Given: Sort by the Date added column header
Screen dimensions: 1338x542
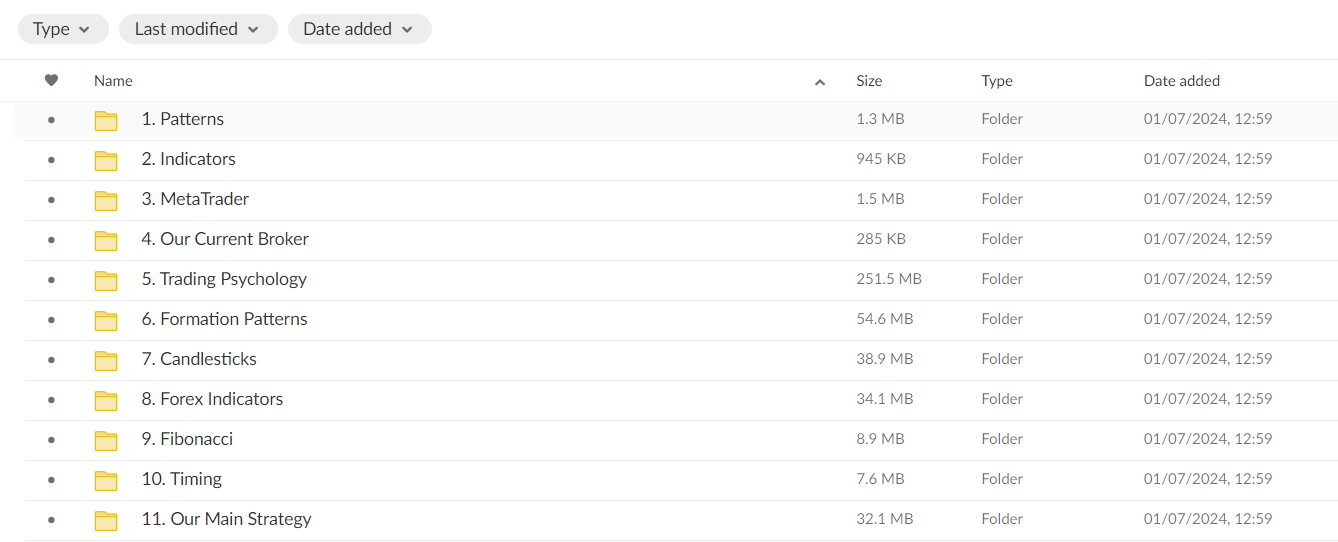Looking at the screenshot, I should point(1181,81).
